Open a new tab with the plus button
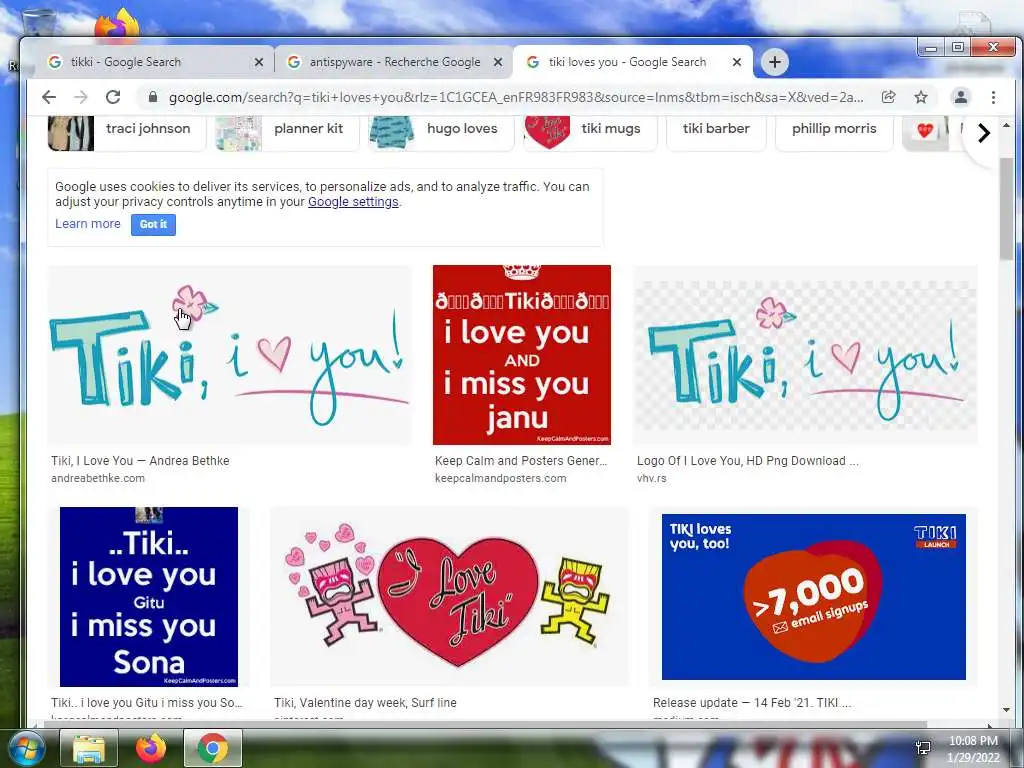The height and width of the screenshot is (768, 1024). coord(775,62)
